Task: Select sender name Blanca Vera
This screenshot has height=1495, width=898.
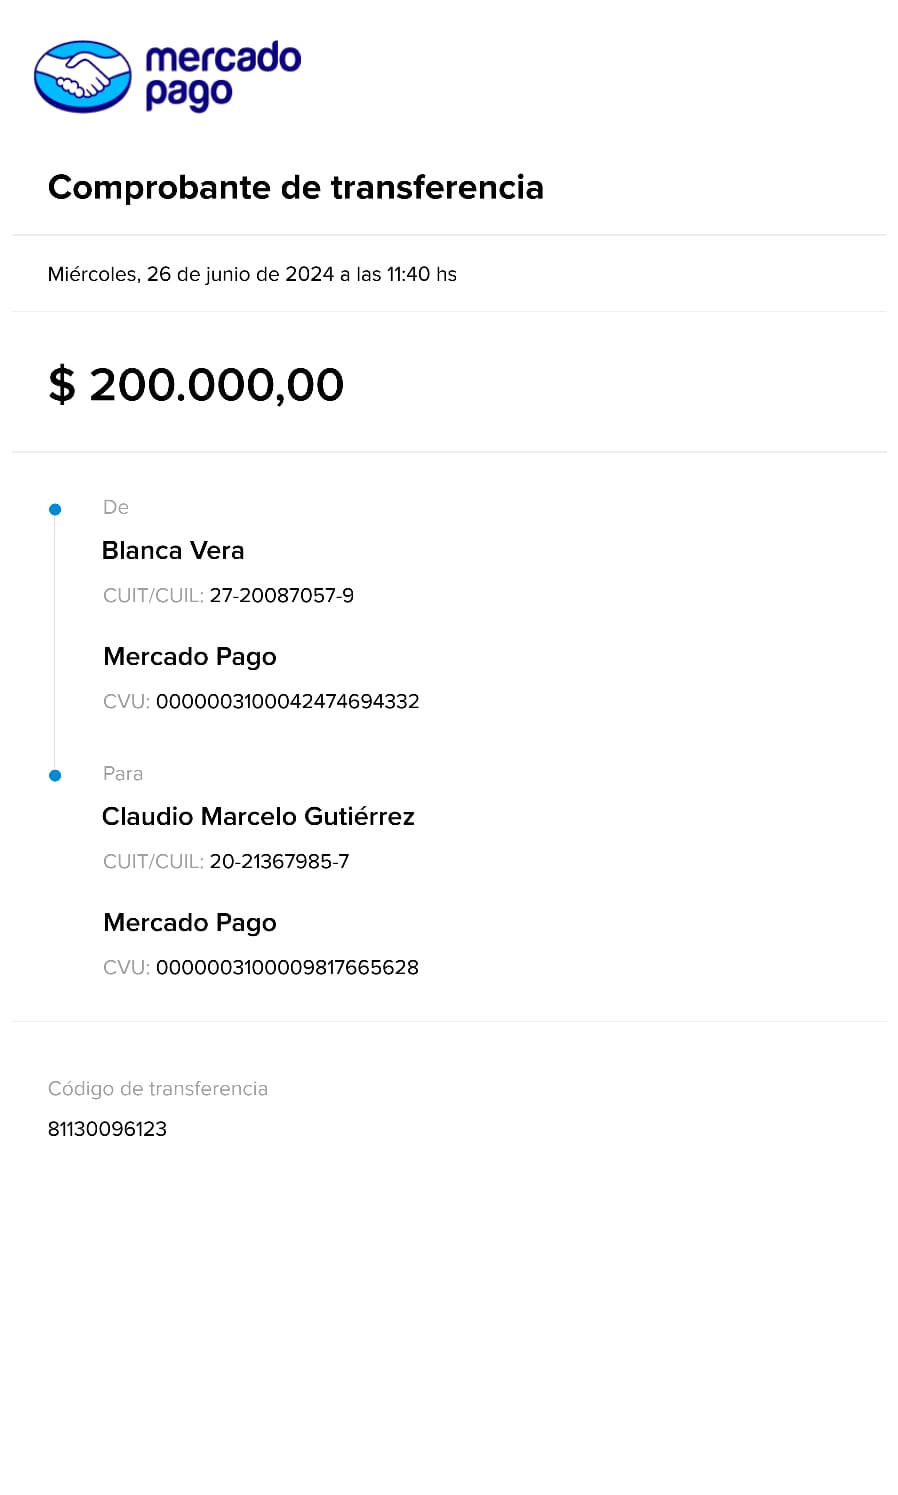Action: [x=173, y=550]
